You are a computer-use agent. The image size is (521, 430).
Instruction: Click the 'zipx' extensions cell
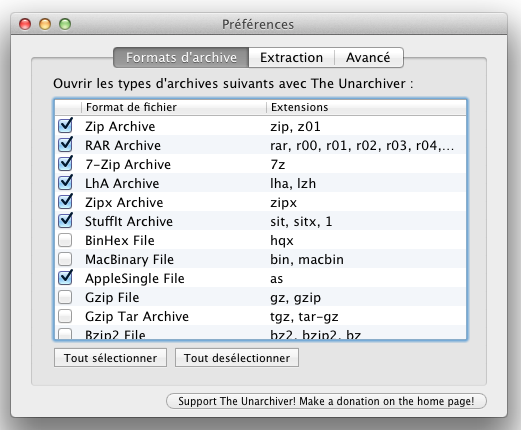283,203
